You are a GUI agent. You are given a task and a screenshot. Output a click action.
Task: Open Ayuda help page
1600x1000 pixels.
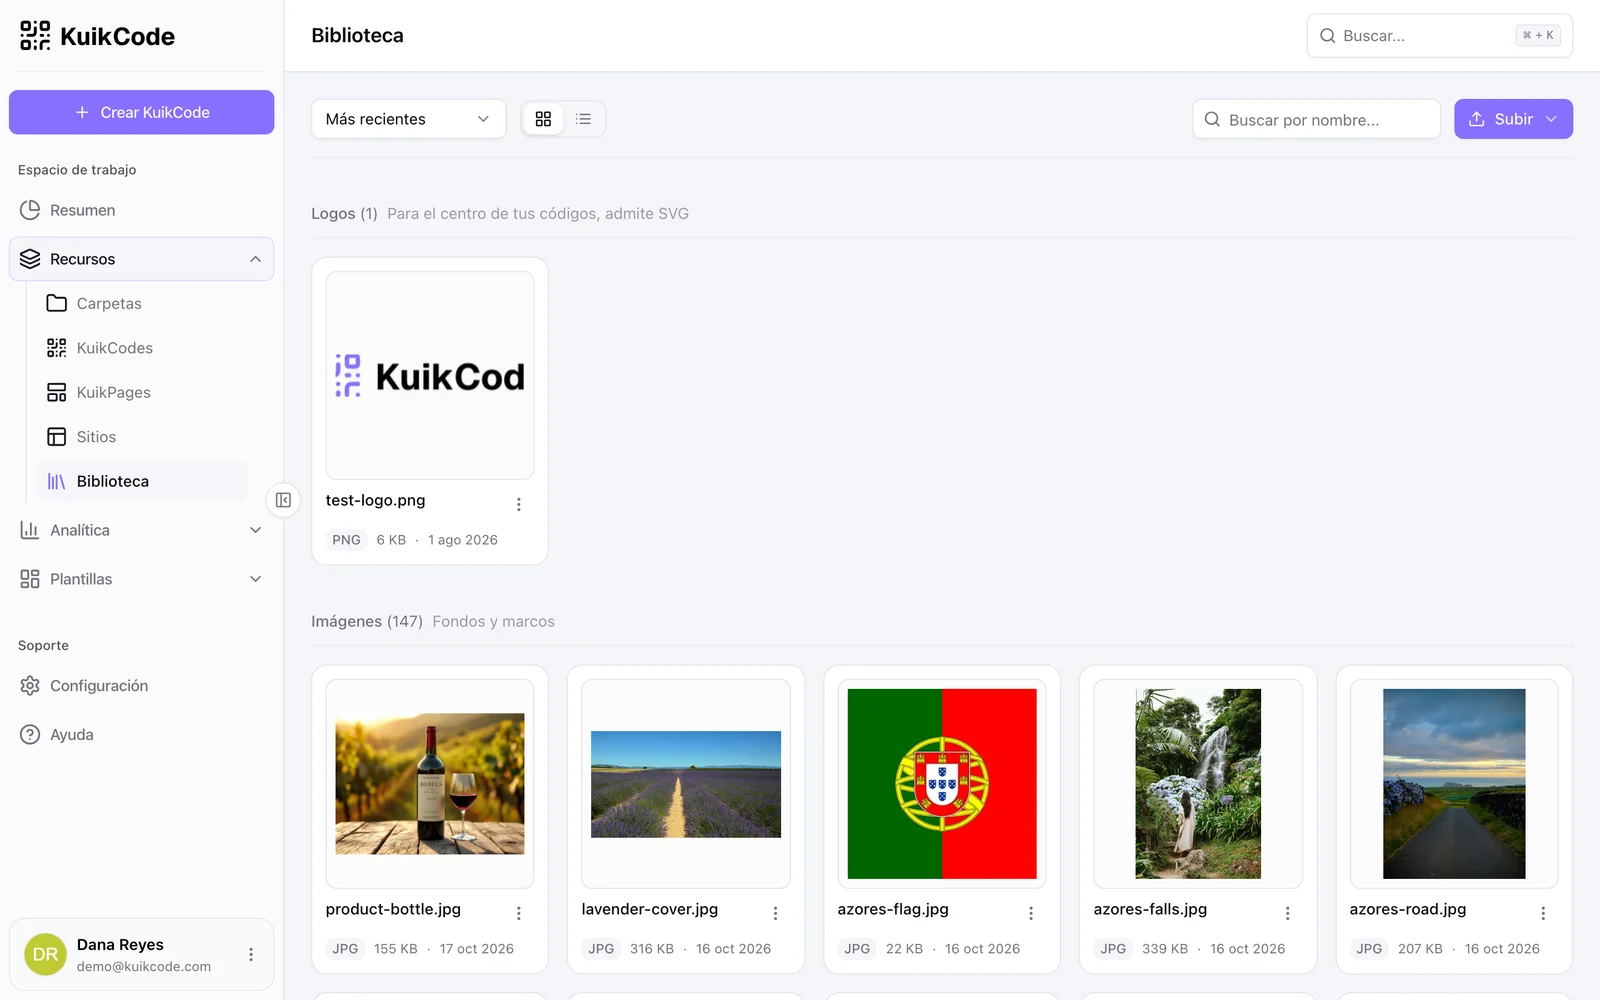(141, 735)
